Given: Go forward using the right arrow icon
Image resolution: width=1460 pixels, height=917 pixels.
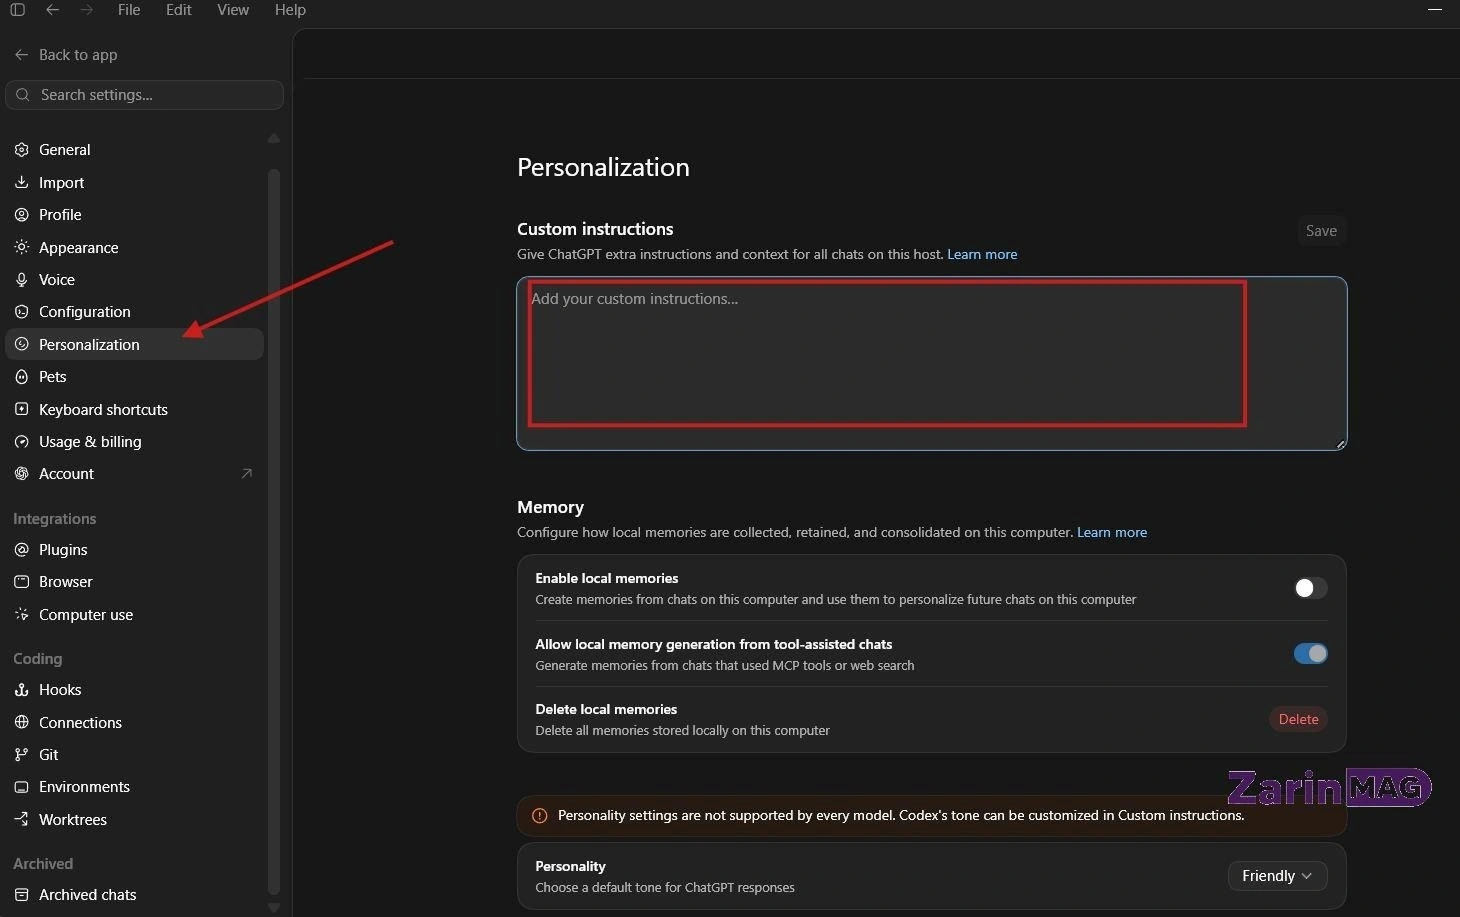Looking at the screenshot, I should (x=87, y=10).
